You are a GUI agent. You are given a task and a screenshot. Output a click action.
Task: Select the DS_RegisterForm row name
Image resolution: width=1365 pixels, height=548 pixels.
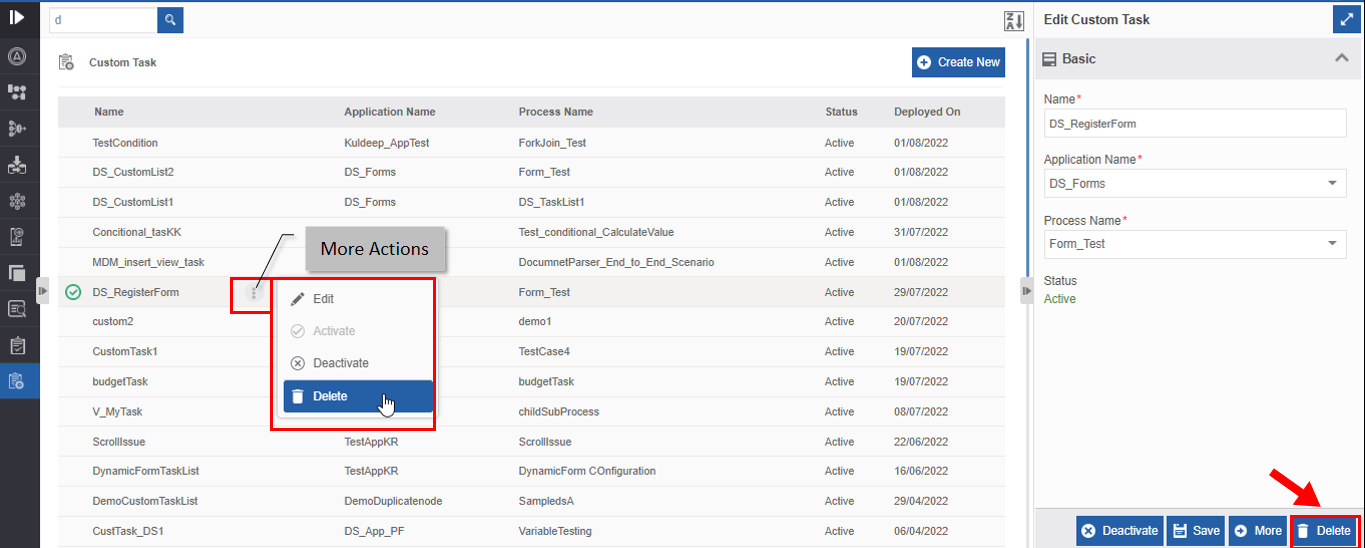135,292
